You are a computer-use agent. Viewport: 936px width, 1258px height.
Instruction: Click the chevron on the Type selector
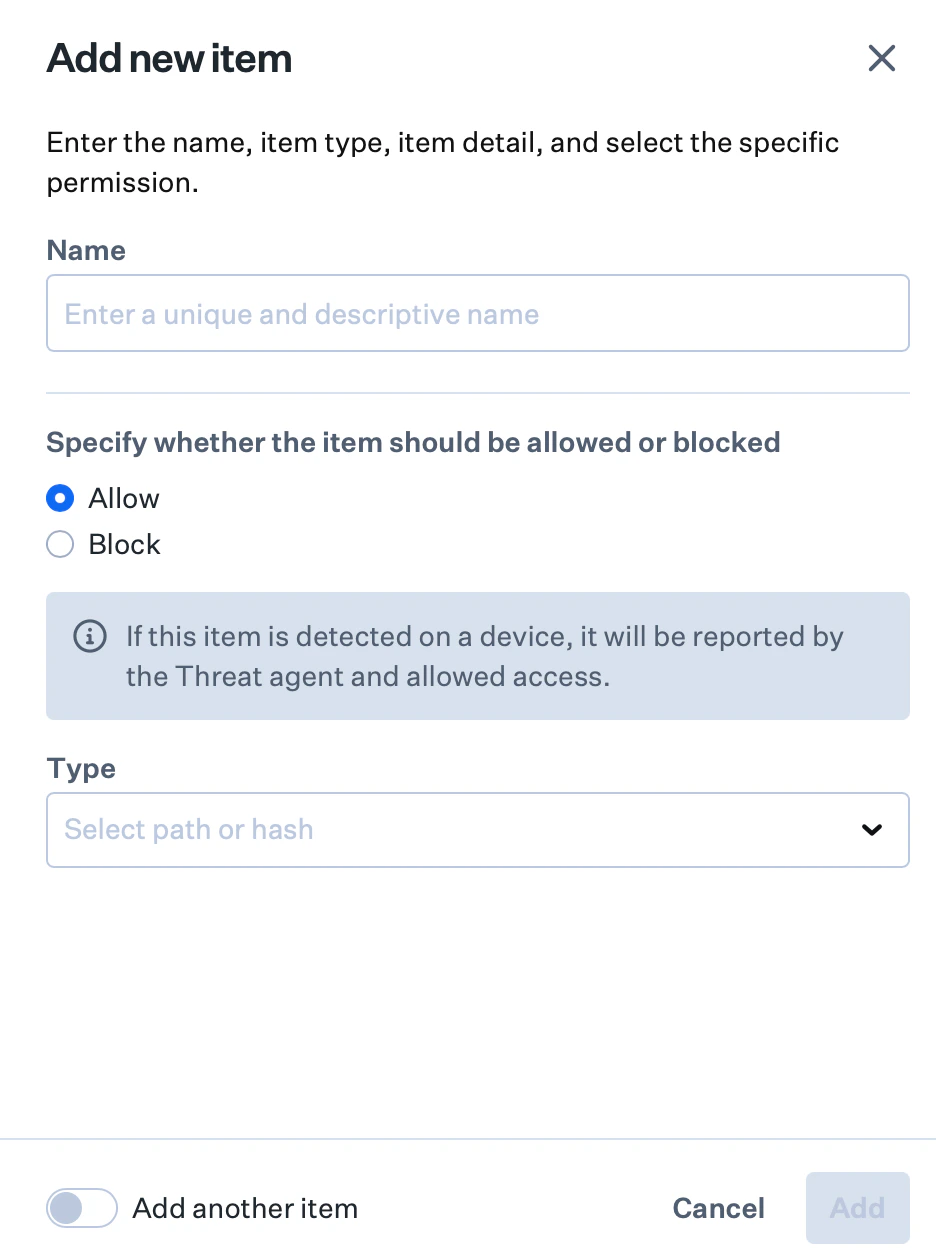point(871,830)
